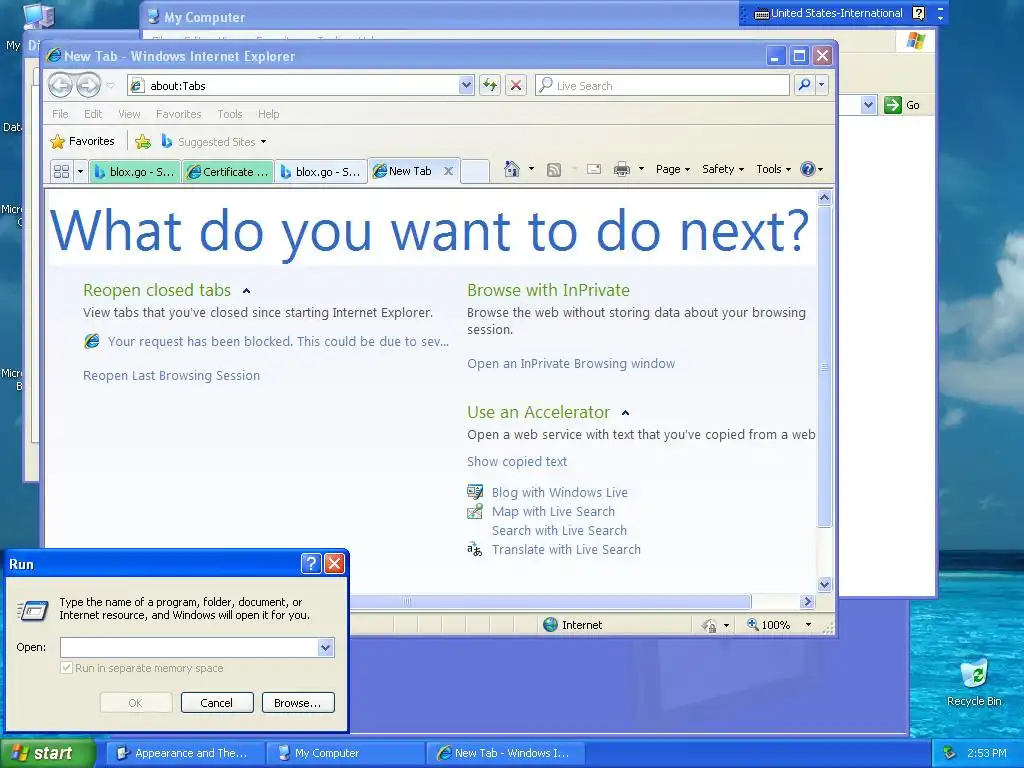Expand the Open combo box in Run
This screenshot has width=1024, height=768.
(x=325, y=647)
